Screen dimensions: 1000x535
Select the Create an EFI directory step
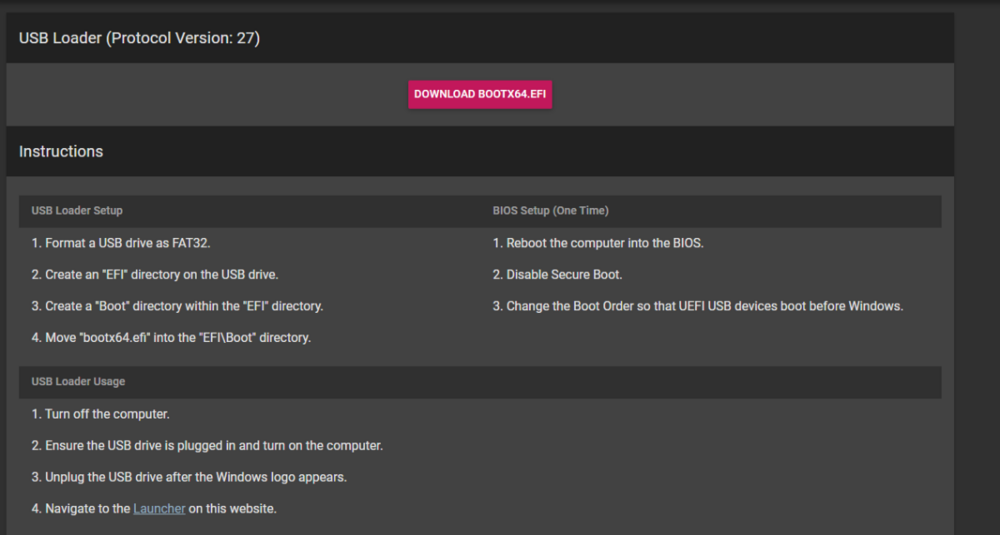click(x=154, y=275)
